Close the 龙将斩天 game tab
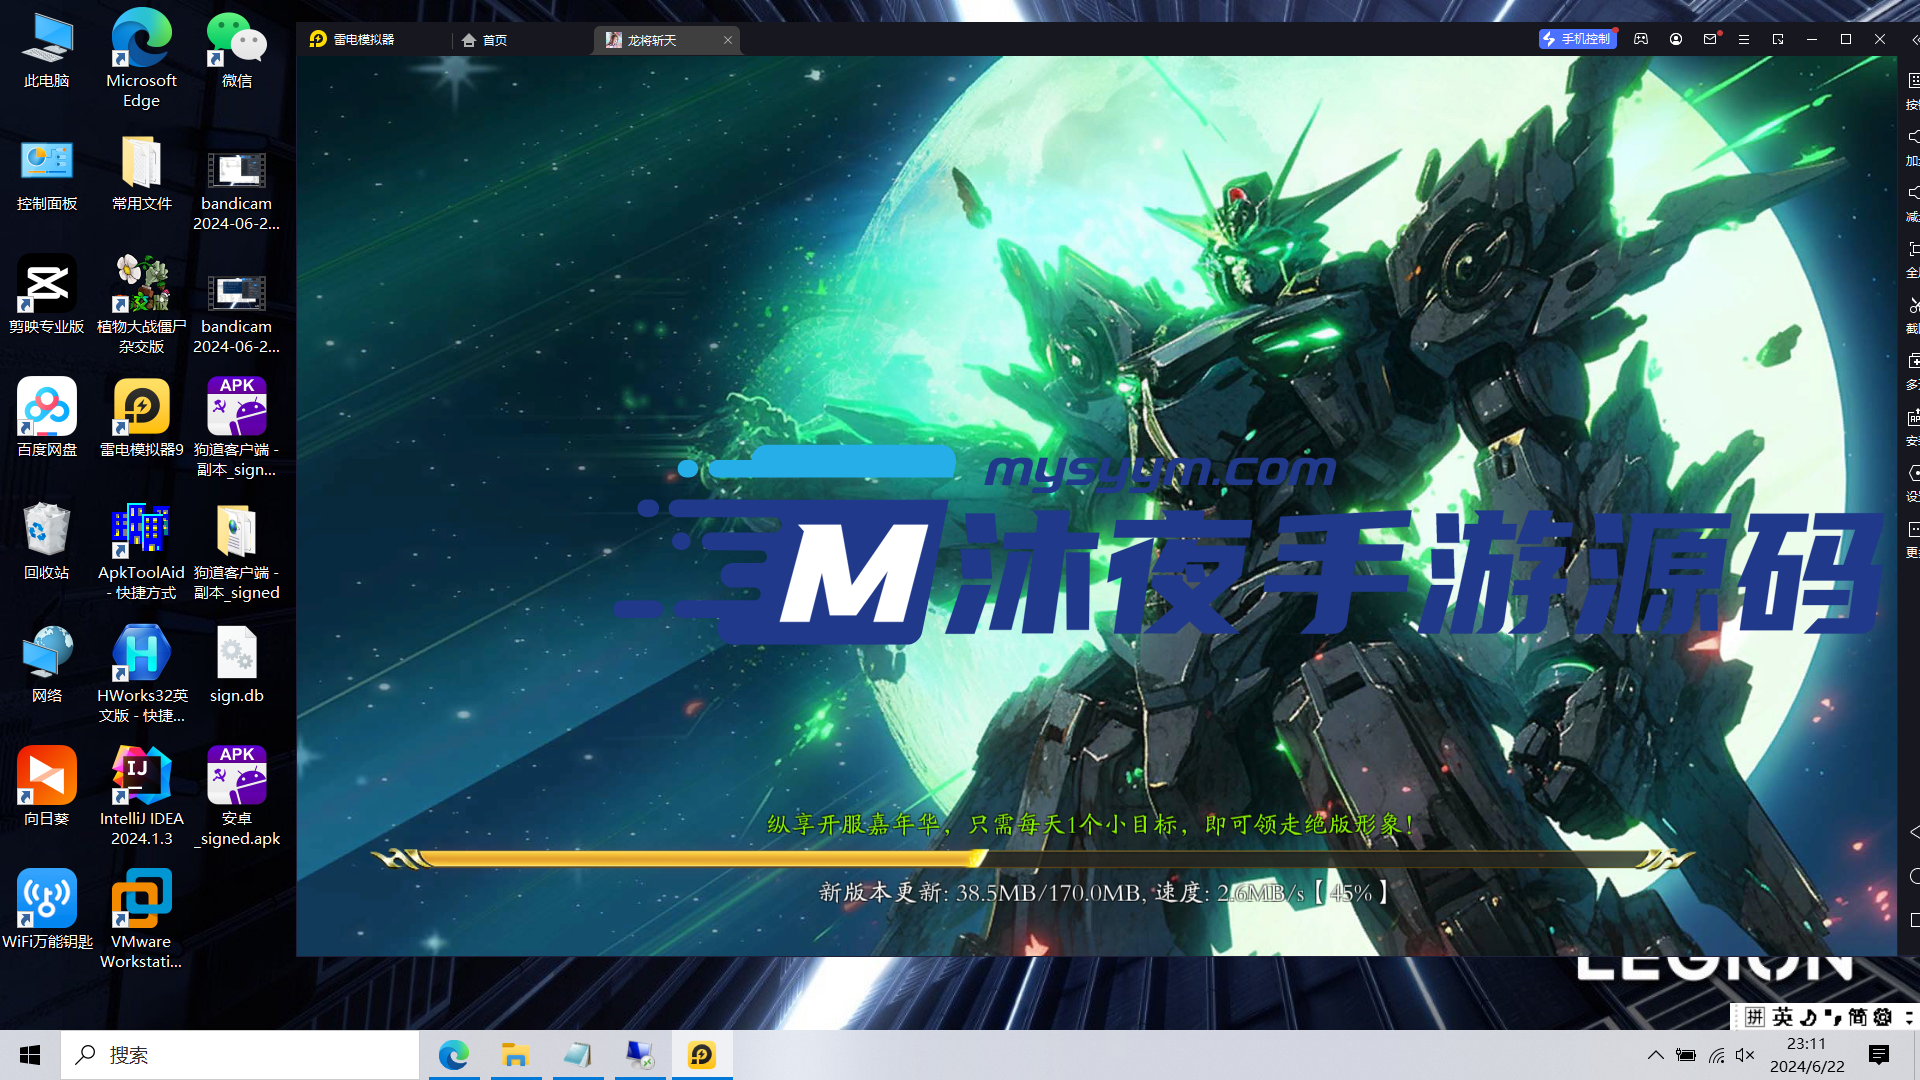 click(728, 40)
